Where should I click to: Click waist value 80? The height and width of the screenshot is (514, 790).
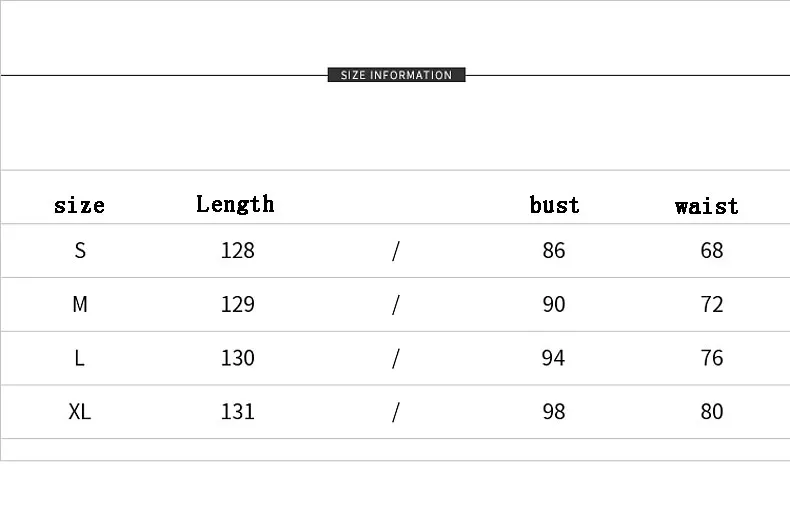click(x=712, y=412)
